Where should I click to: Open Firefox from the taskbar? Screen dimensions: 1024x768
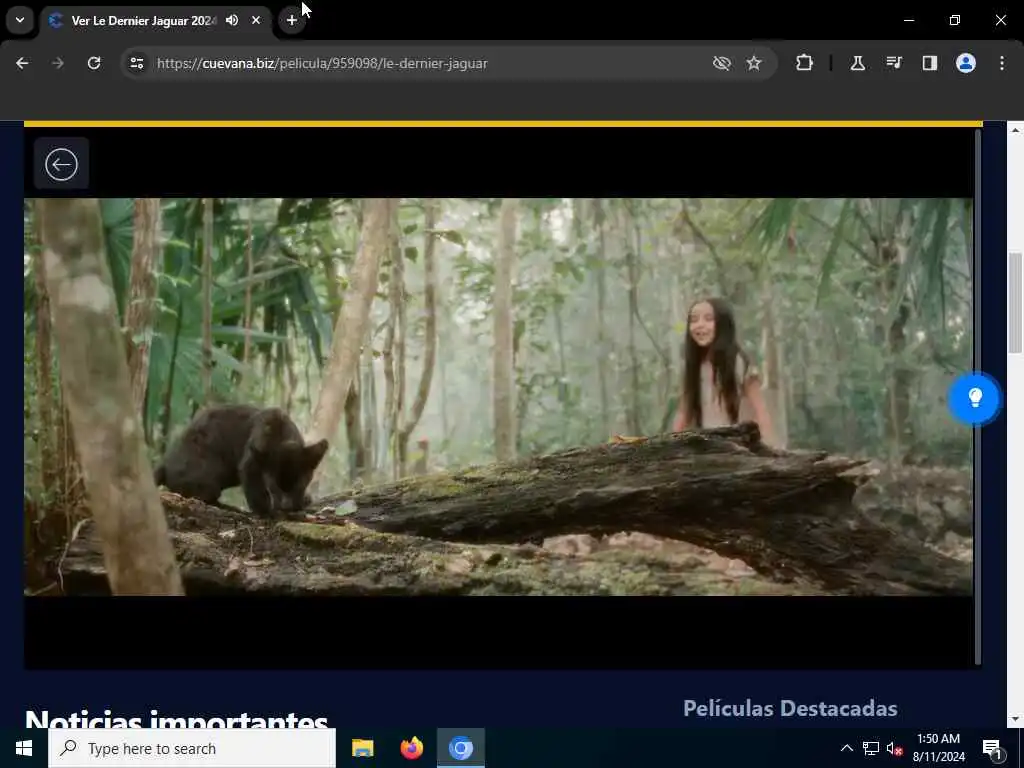tap(411, 748)
